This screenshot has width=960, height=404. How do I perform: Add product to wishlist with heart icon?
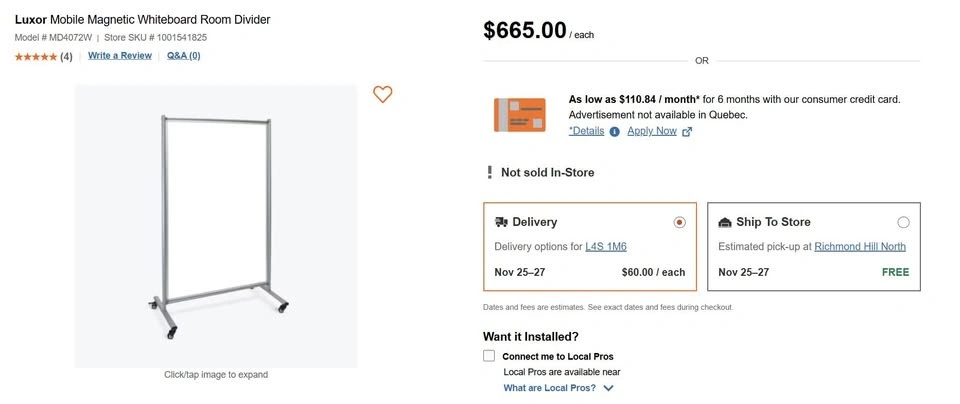click(x=382, y=94)
